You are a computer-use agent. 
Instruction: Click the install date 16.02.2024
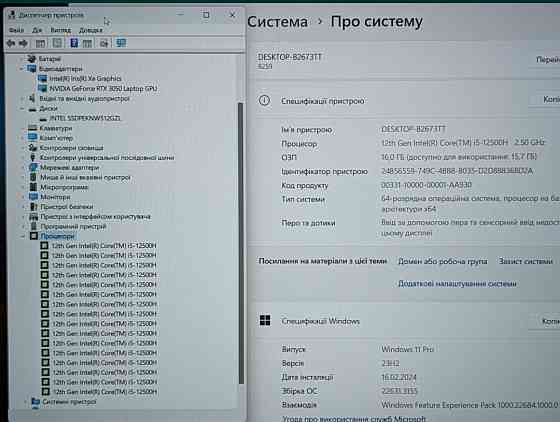(x=399, y=377)
